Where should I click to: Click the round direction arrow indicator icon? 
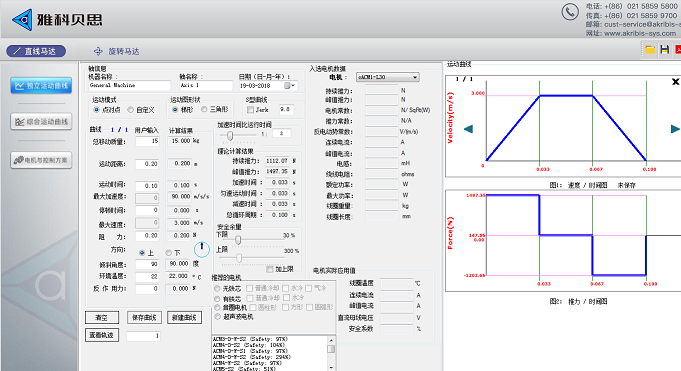[202, 248]
